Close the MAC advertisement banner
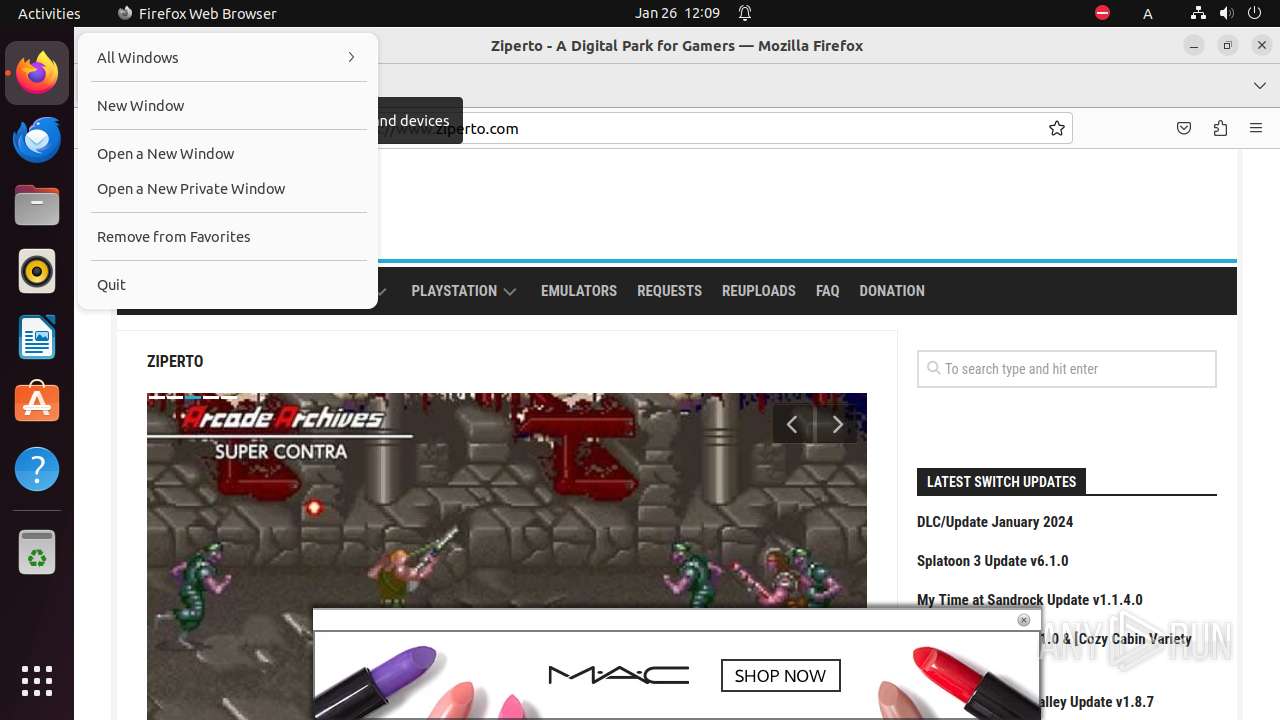 pyautogui.click(x=1023, y=620)
